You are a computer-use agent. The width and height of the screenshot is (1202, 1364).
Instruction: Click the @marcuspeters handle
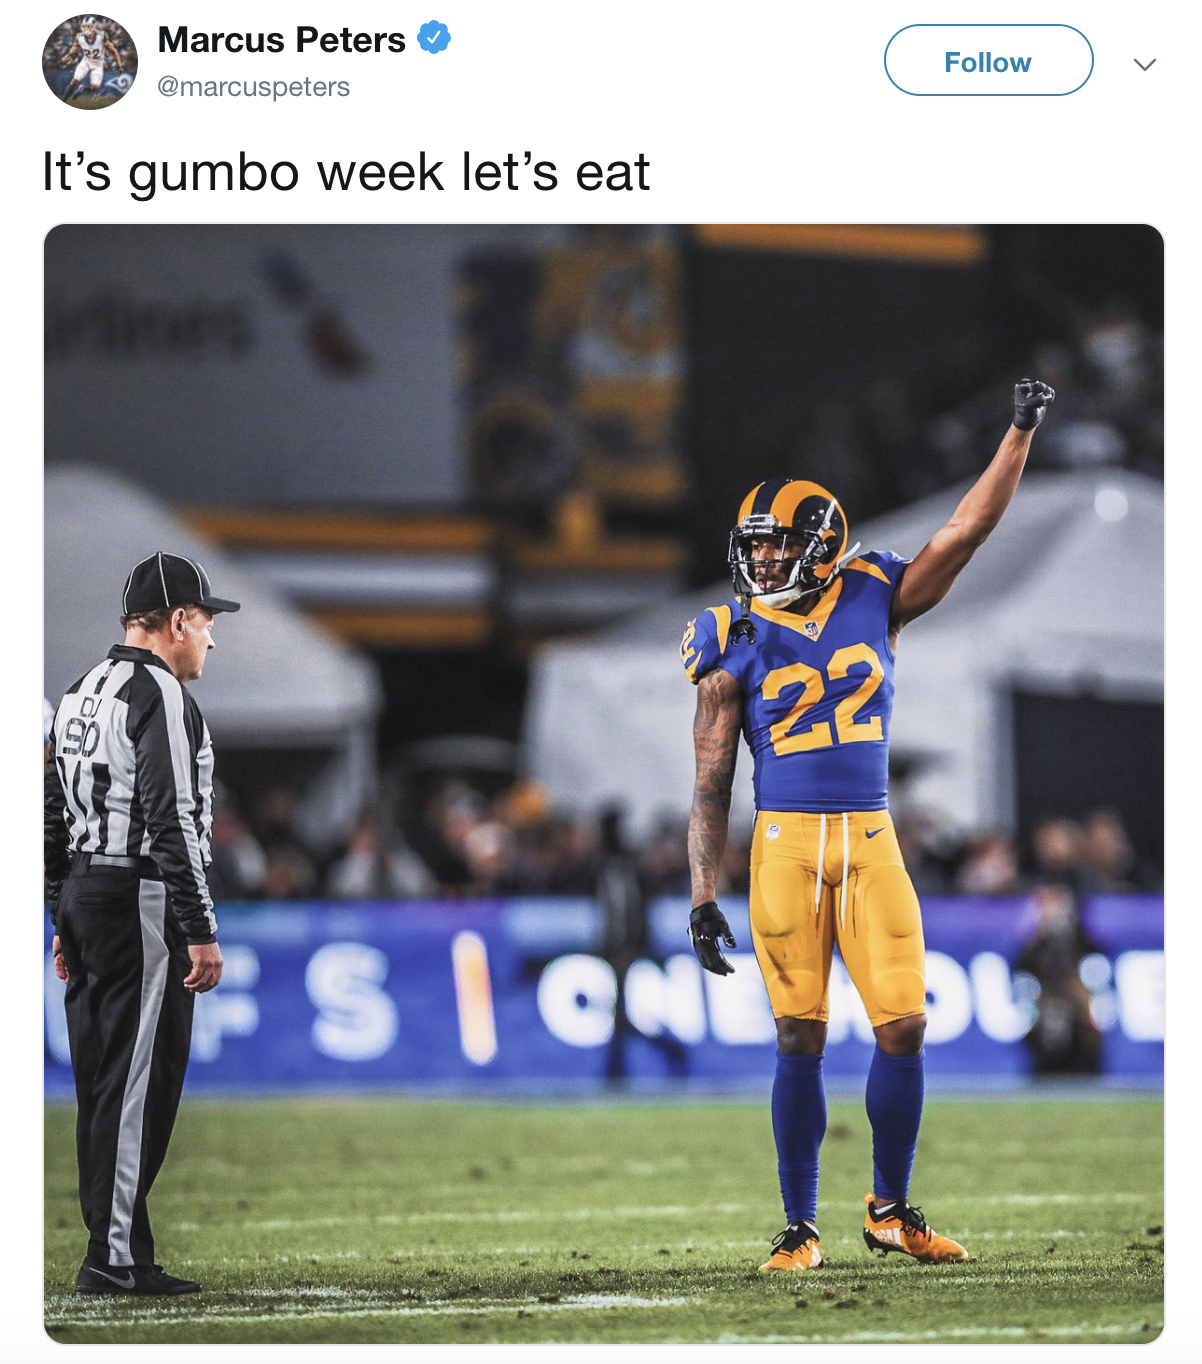(253, 87)
